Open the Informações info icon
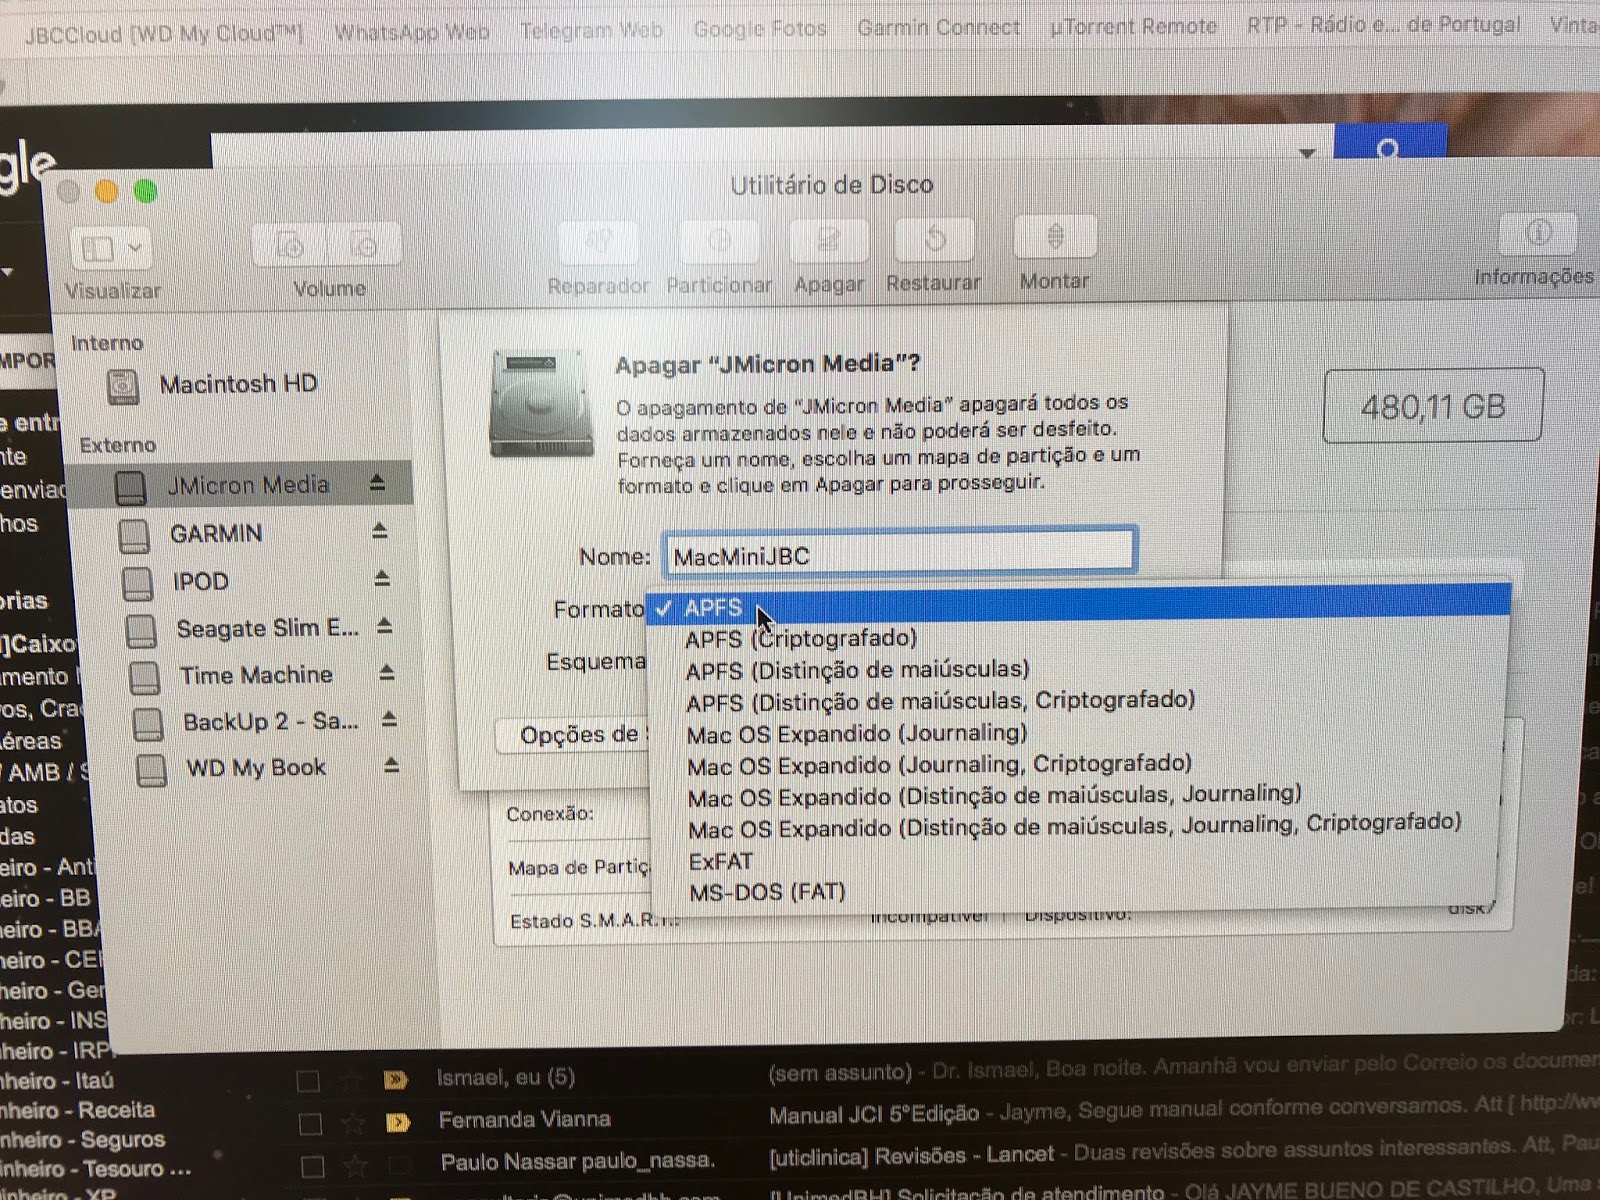Screen dimensions: 1600x1200 [x=1537, y=235]
